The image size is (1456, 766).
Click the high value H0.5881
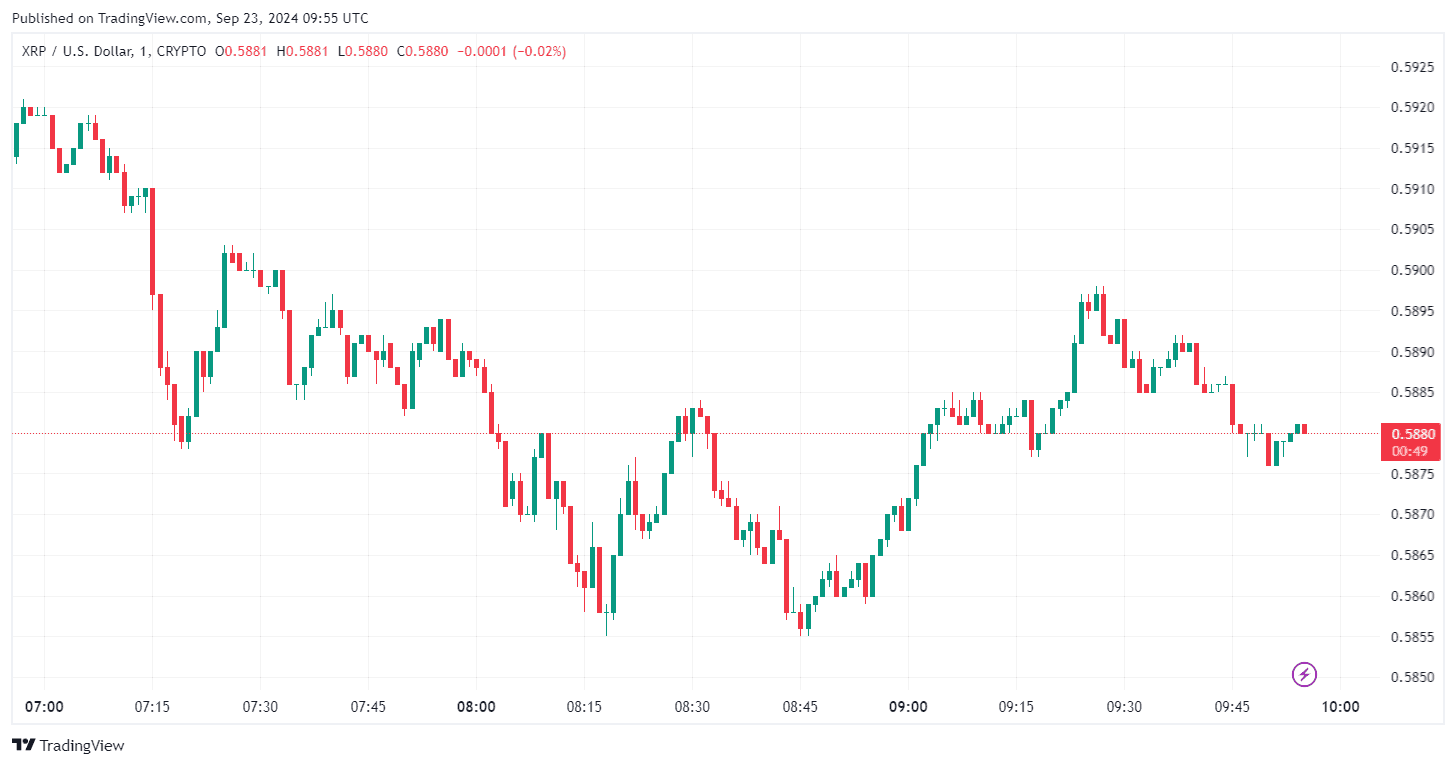point(303,51)
